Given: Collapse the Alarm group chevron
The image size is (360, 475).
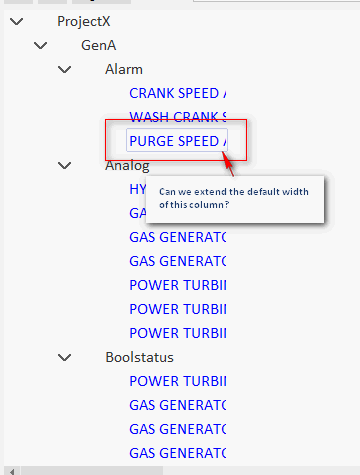Looking at the screenshot, I should coord(65,70).
